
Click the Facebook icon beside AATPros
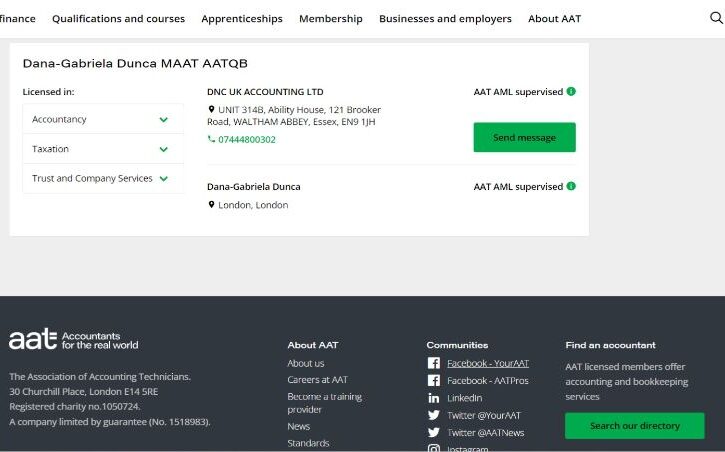(434, 381)
